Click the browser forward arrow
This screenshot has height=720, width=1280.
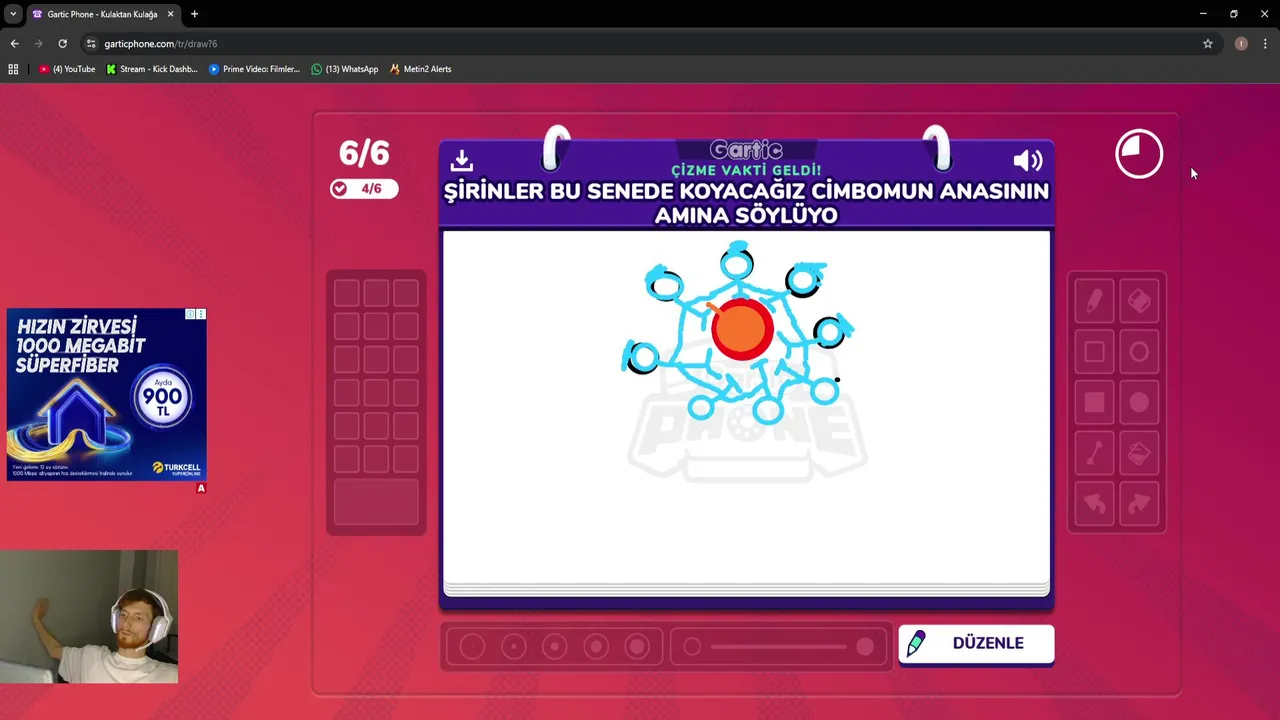coord(38,44)
